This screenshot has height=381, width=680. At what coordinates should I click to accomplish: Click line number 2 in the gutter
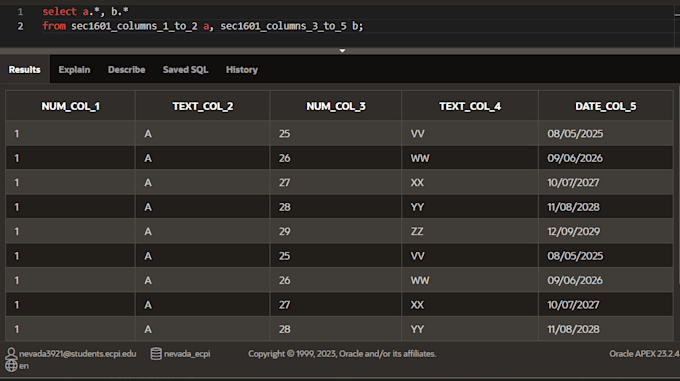click(x=20, y=26)
